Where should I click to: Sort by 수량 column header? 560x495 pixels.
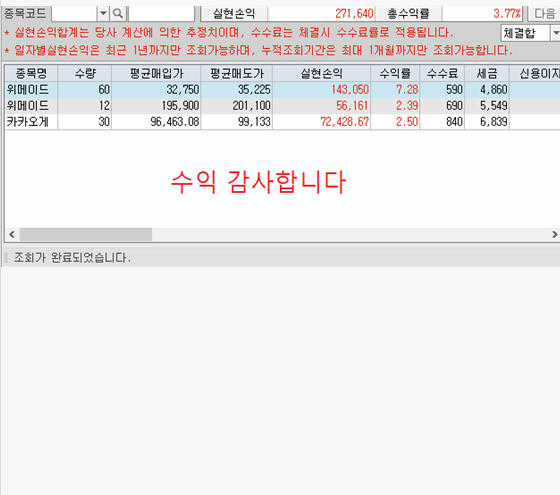pyautogui.click(x=85, y=74)
